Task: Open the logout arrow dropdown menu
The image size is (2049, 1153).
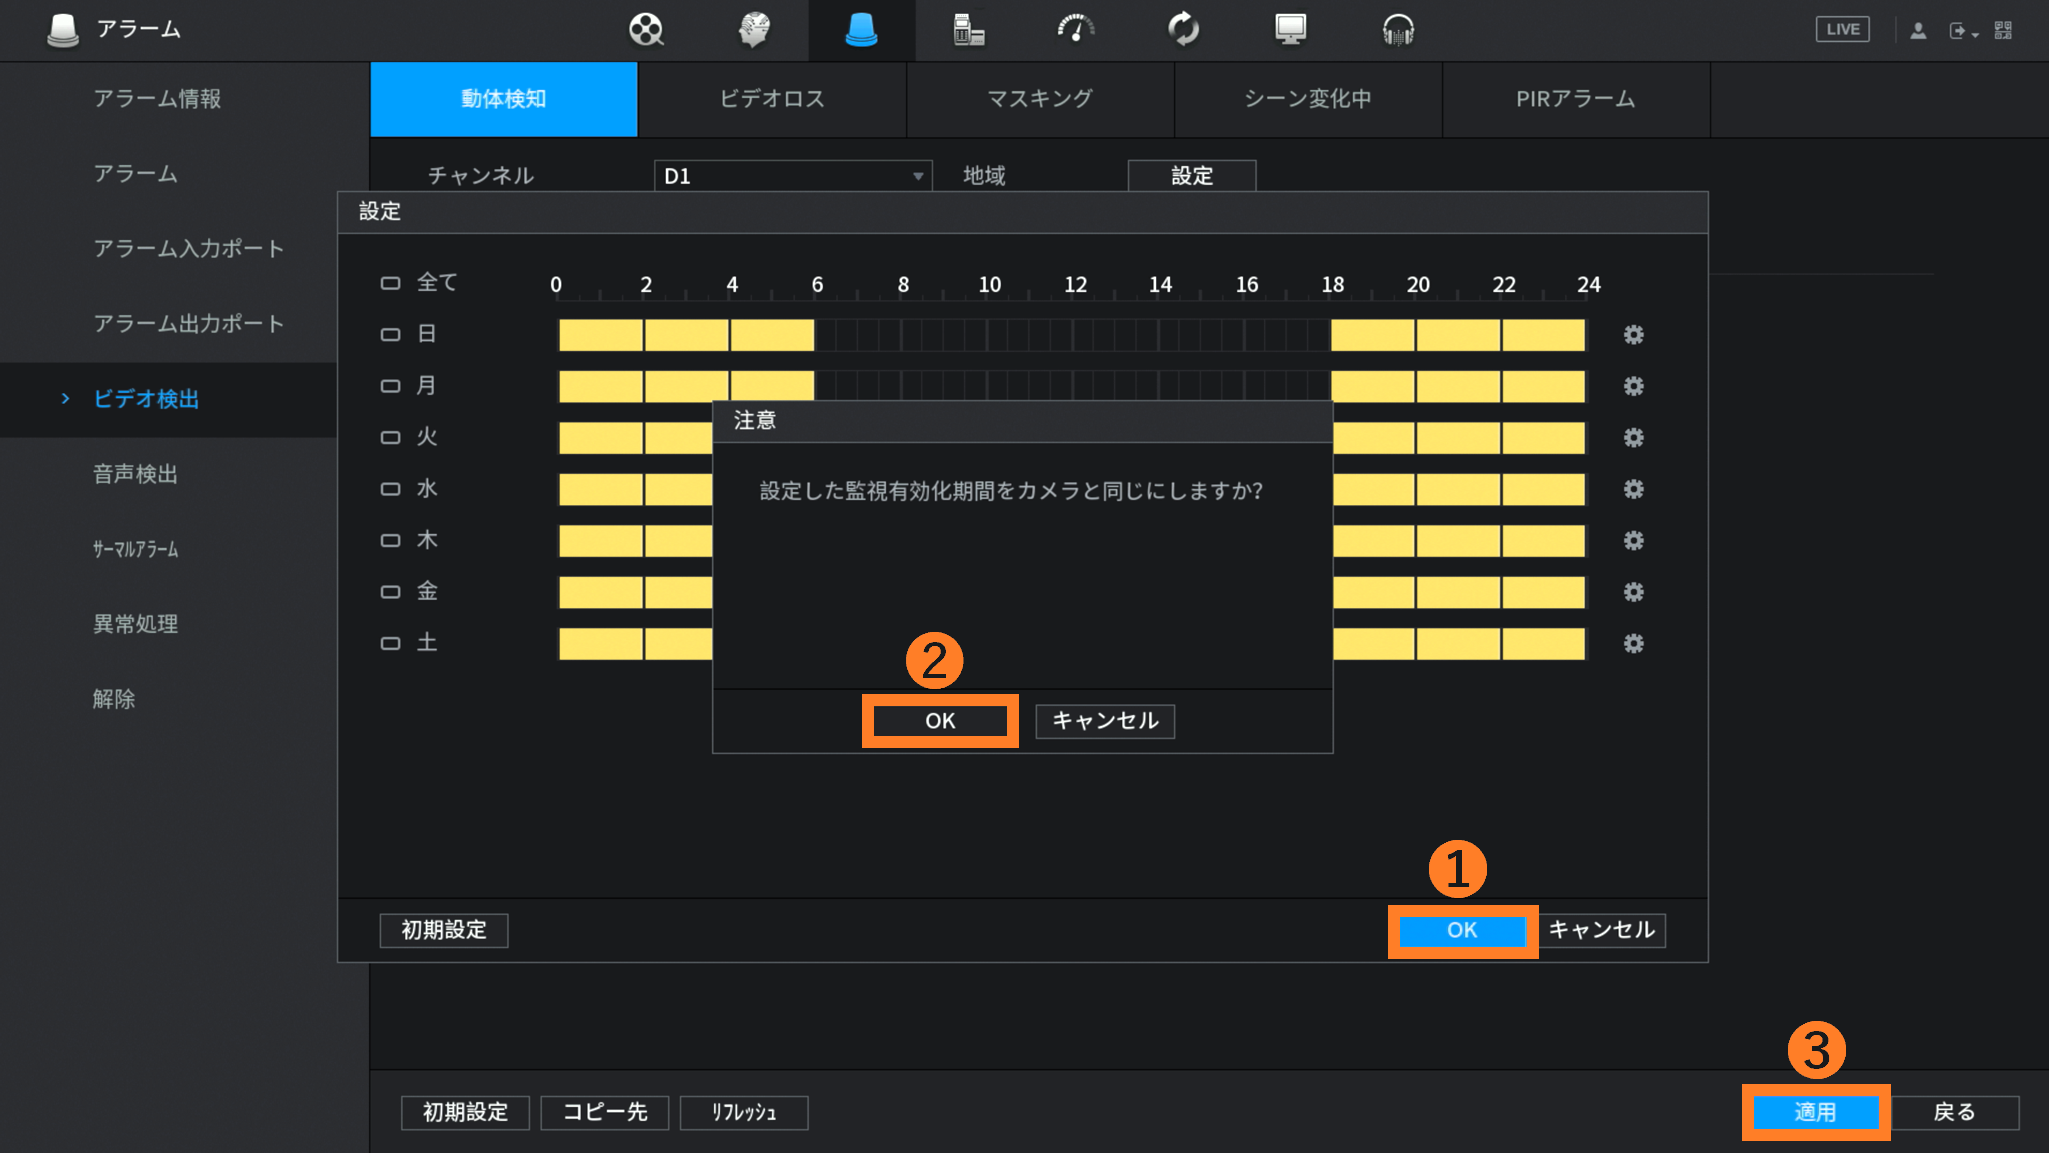Action: coord(1962,31)
